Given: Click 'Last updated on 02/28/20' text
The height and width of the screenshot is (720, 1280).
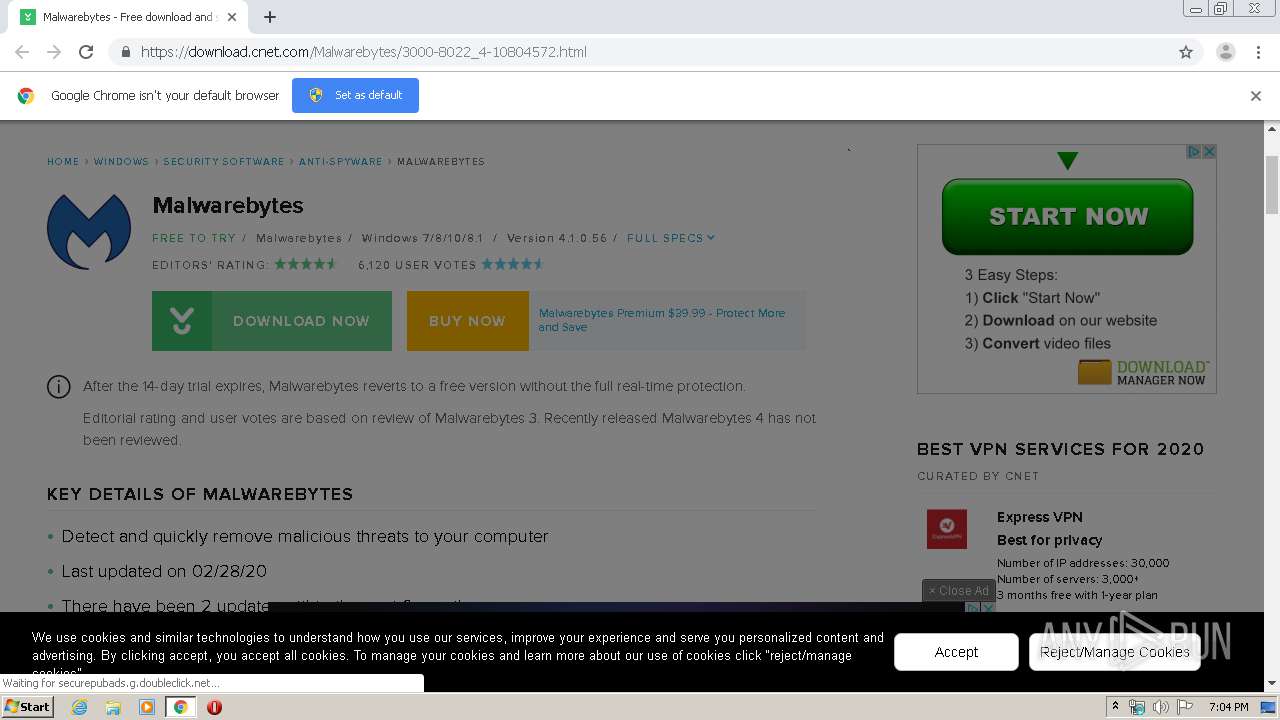Looking at the screenshot, I should [x=164, y=571].
